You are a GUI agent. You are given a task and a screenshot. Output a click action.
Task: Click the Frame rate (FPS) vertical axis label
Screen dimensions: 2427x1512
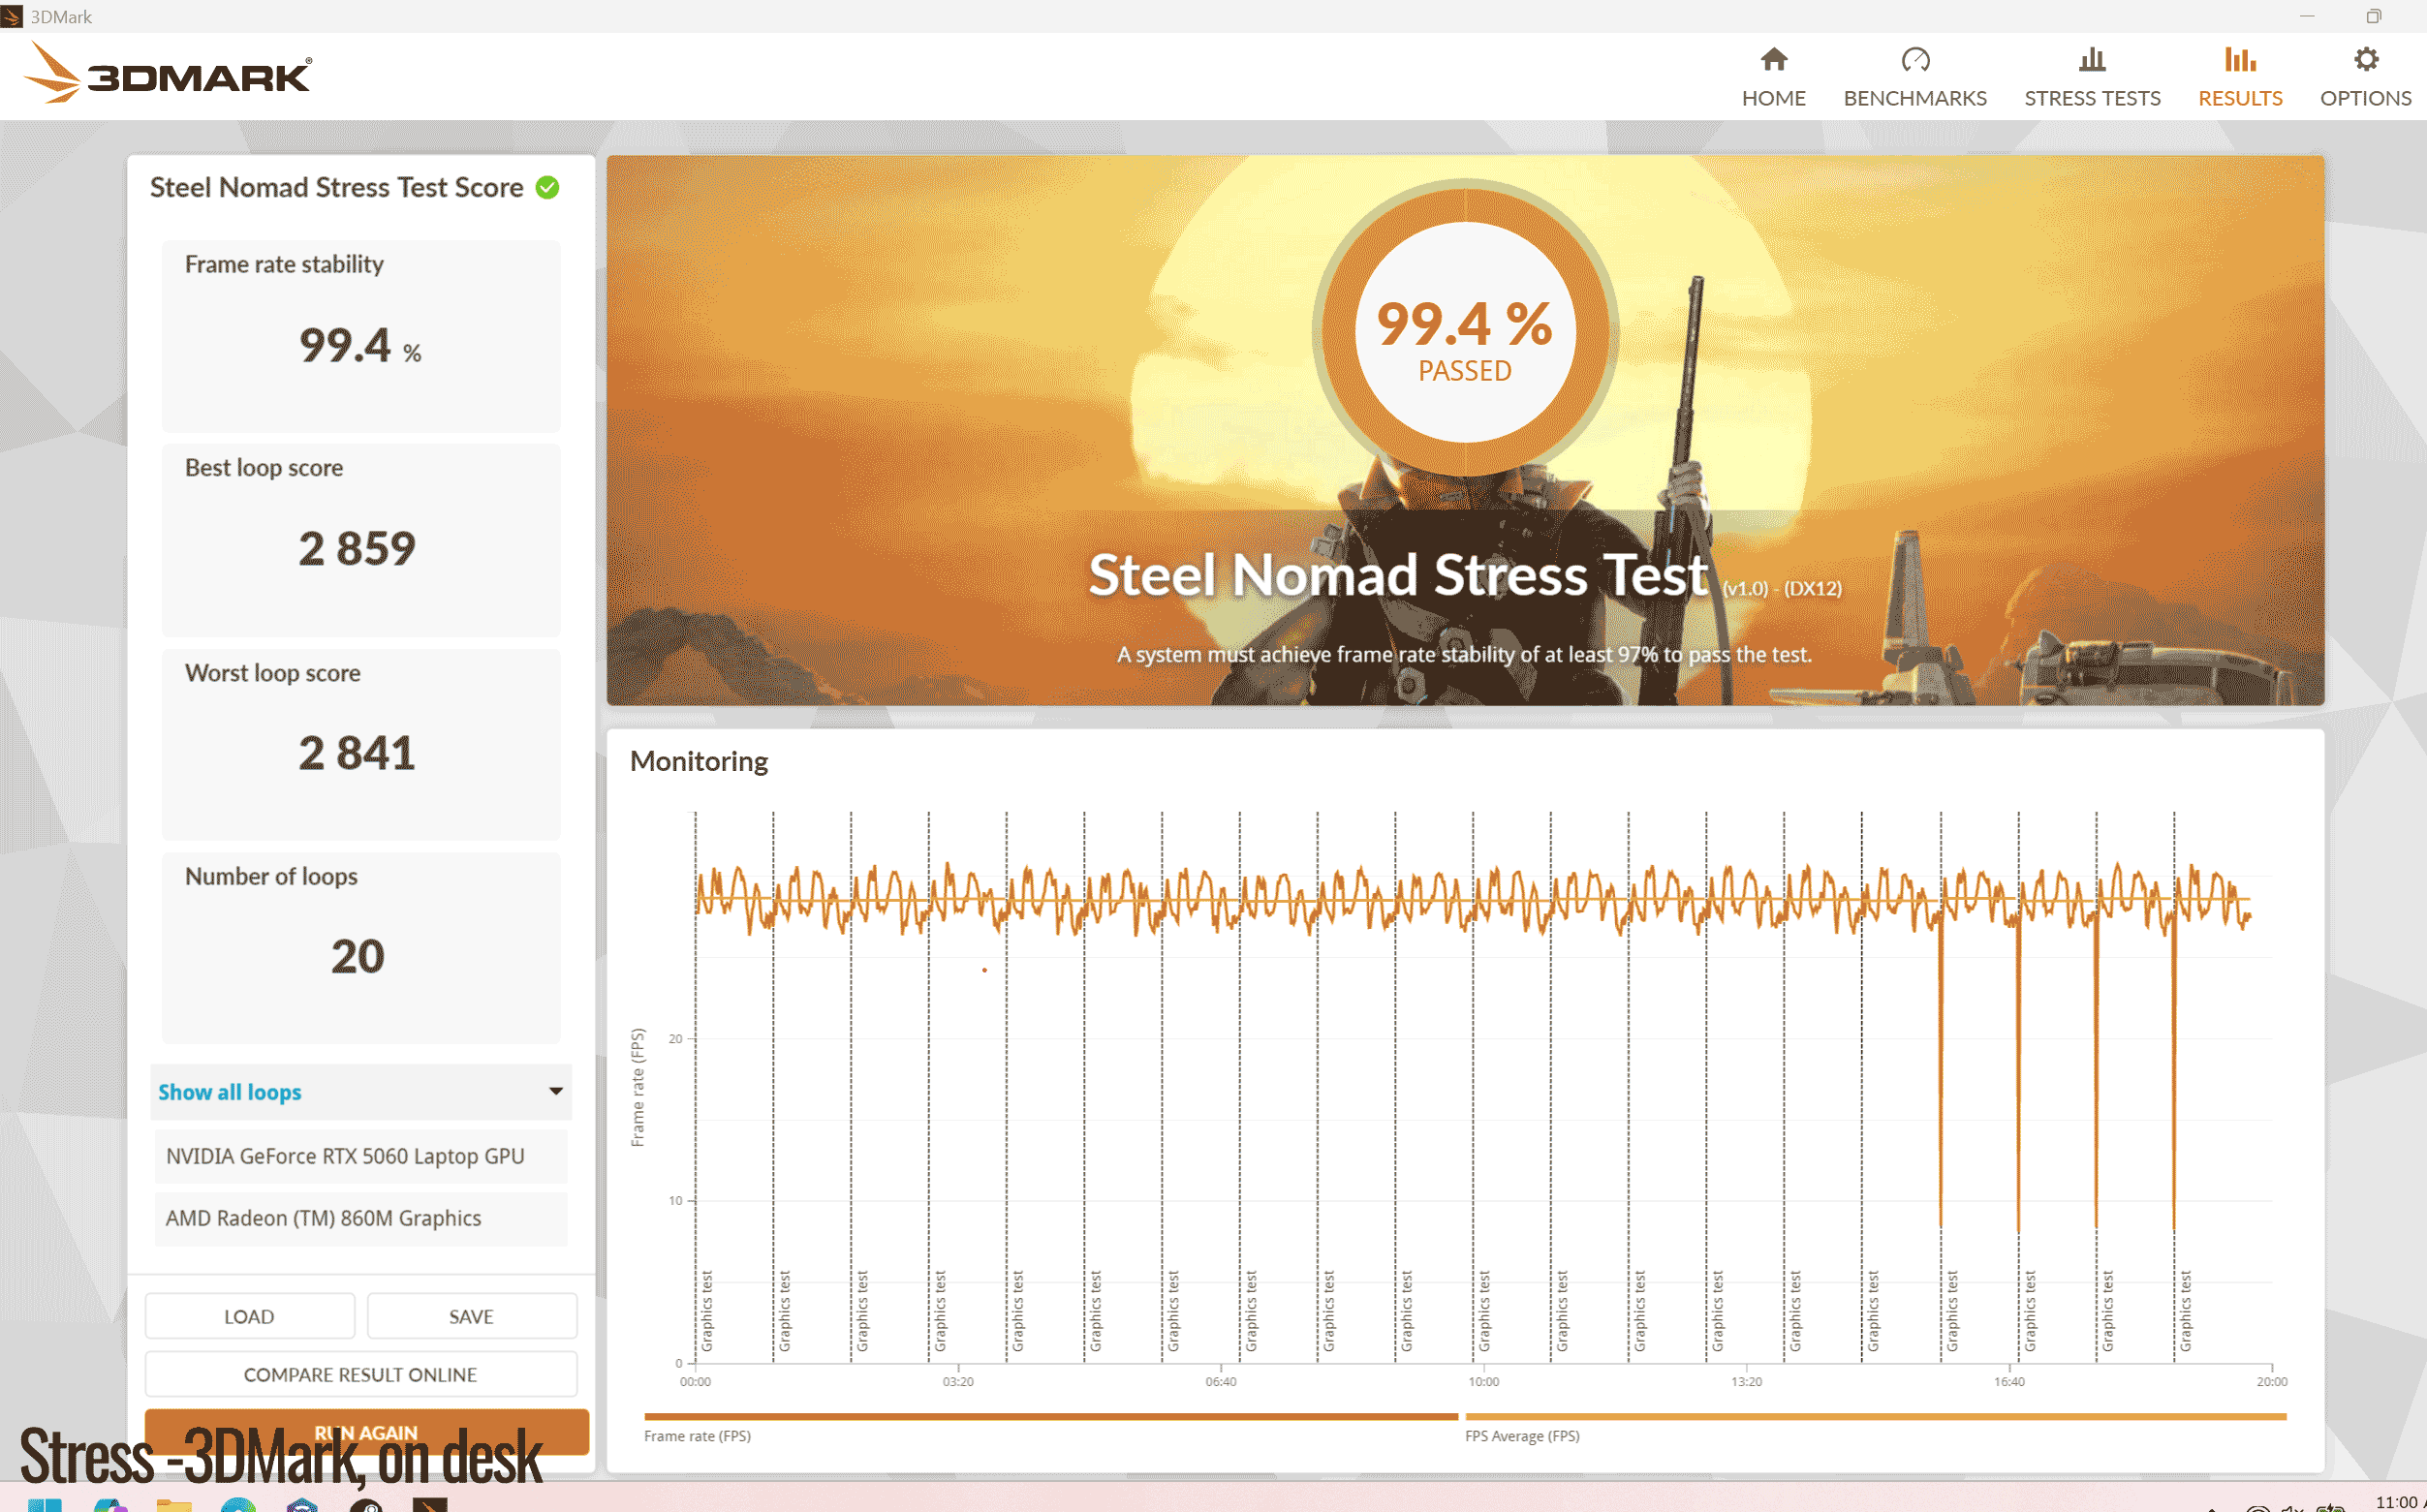click(638, 1087)
